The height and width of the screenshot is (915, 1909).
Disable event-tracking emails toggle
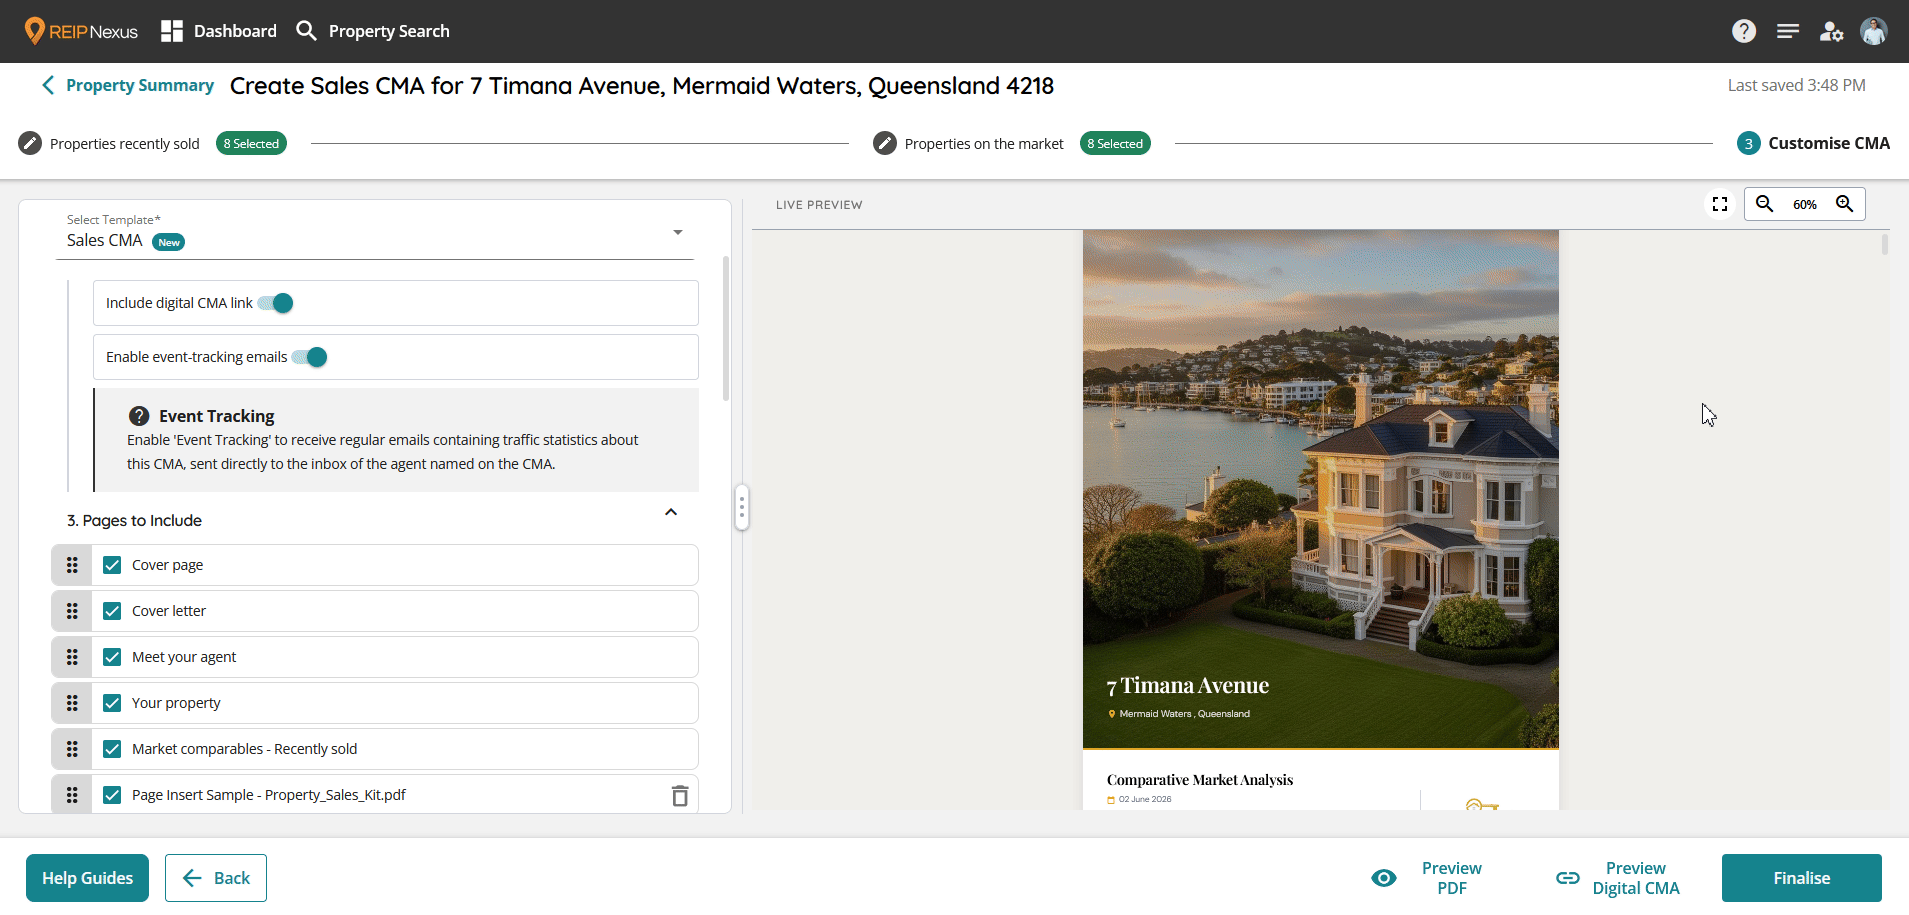309,357
